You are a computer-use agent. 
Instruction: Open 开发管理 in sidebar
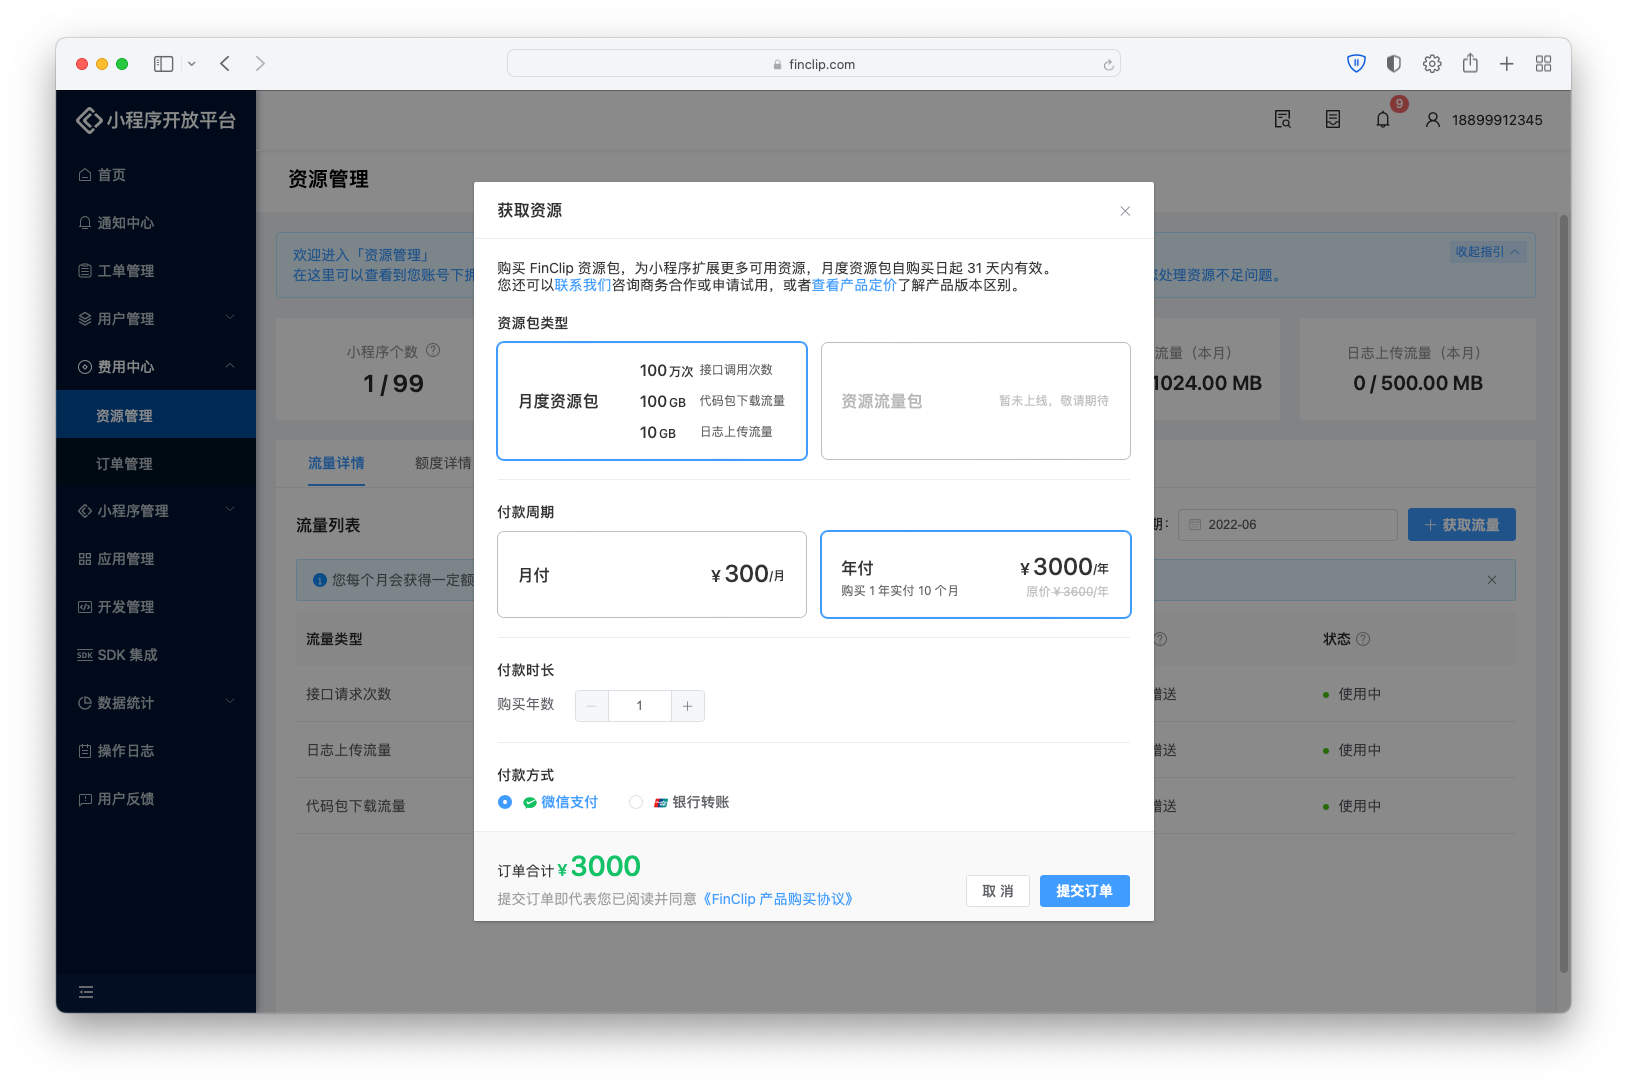point(156,607)
